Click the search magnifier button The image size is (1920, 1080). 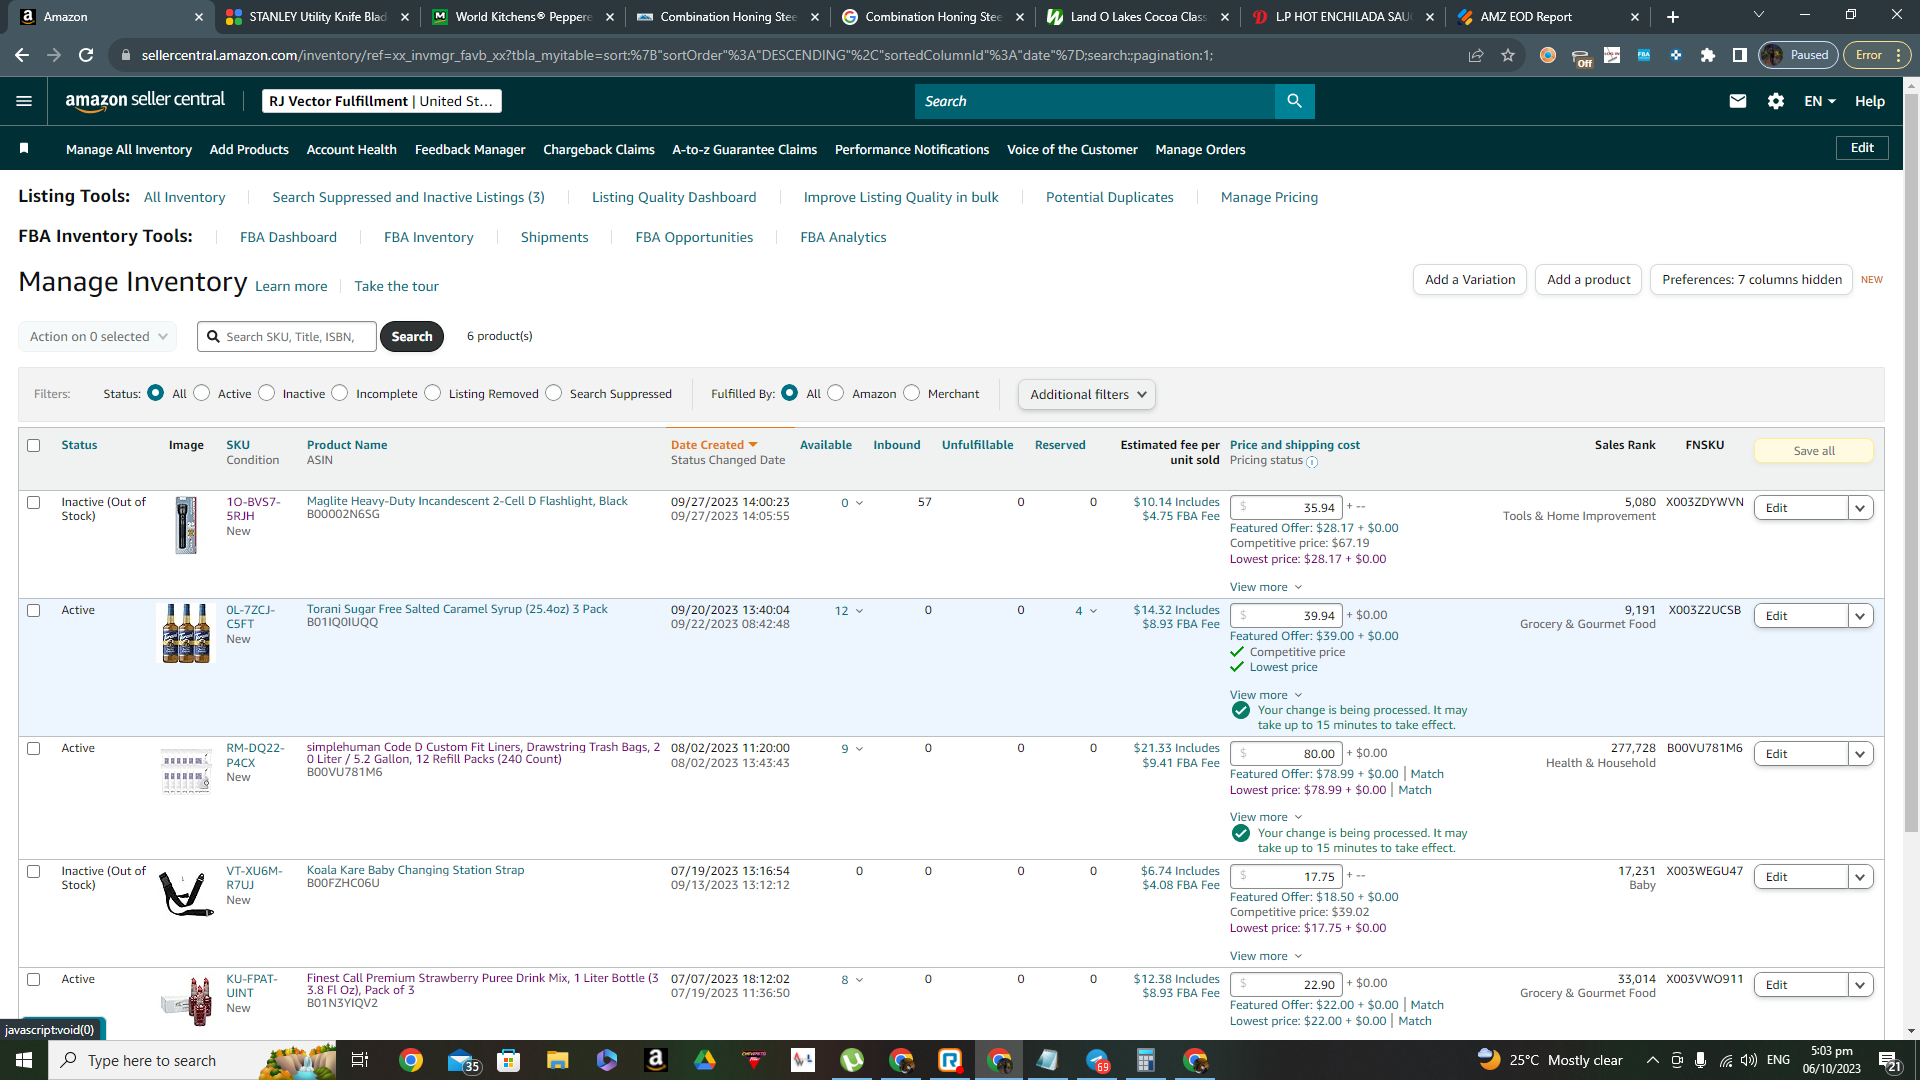tap(1294, 101)
